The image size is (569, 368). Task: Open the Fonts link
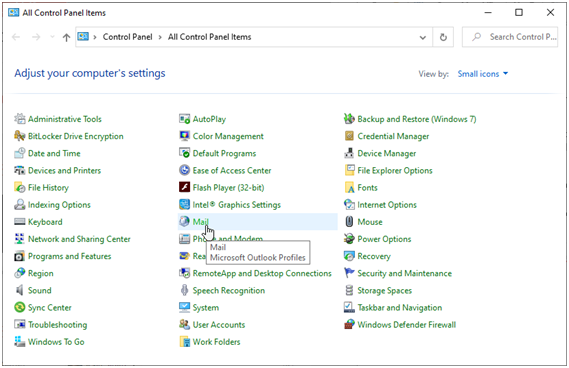(x=367, y=187)
